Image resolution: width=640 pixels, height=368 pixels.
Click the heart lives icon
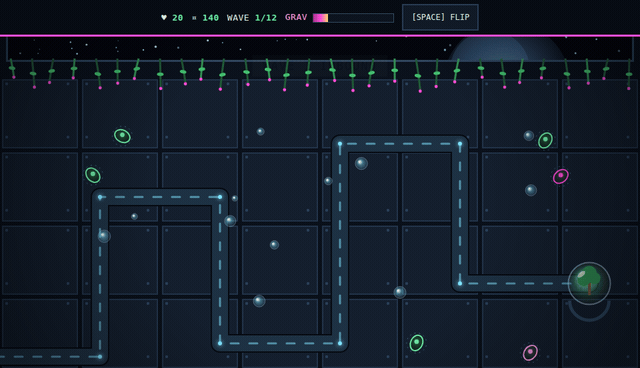point(164,17)
